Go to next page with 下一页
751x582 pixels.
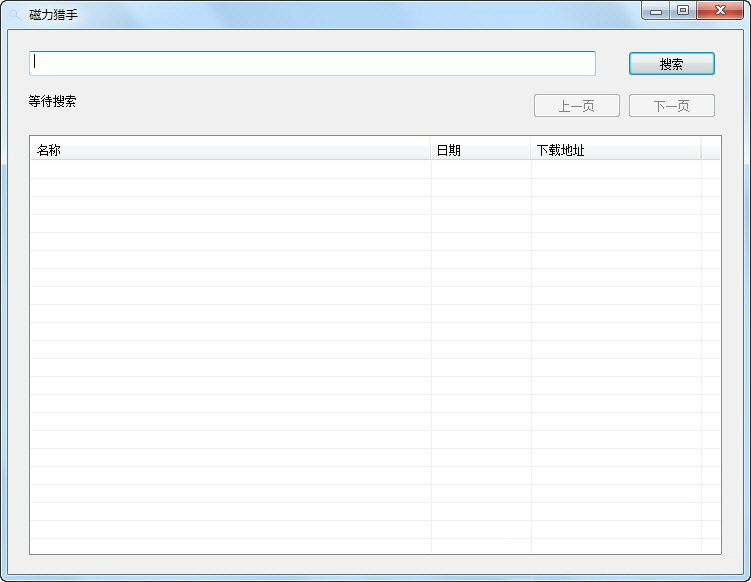[x=671, y=105]
